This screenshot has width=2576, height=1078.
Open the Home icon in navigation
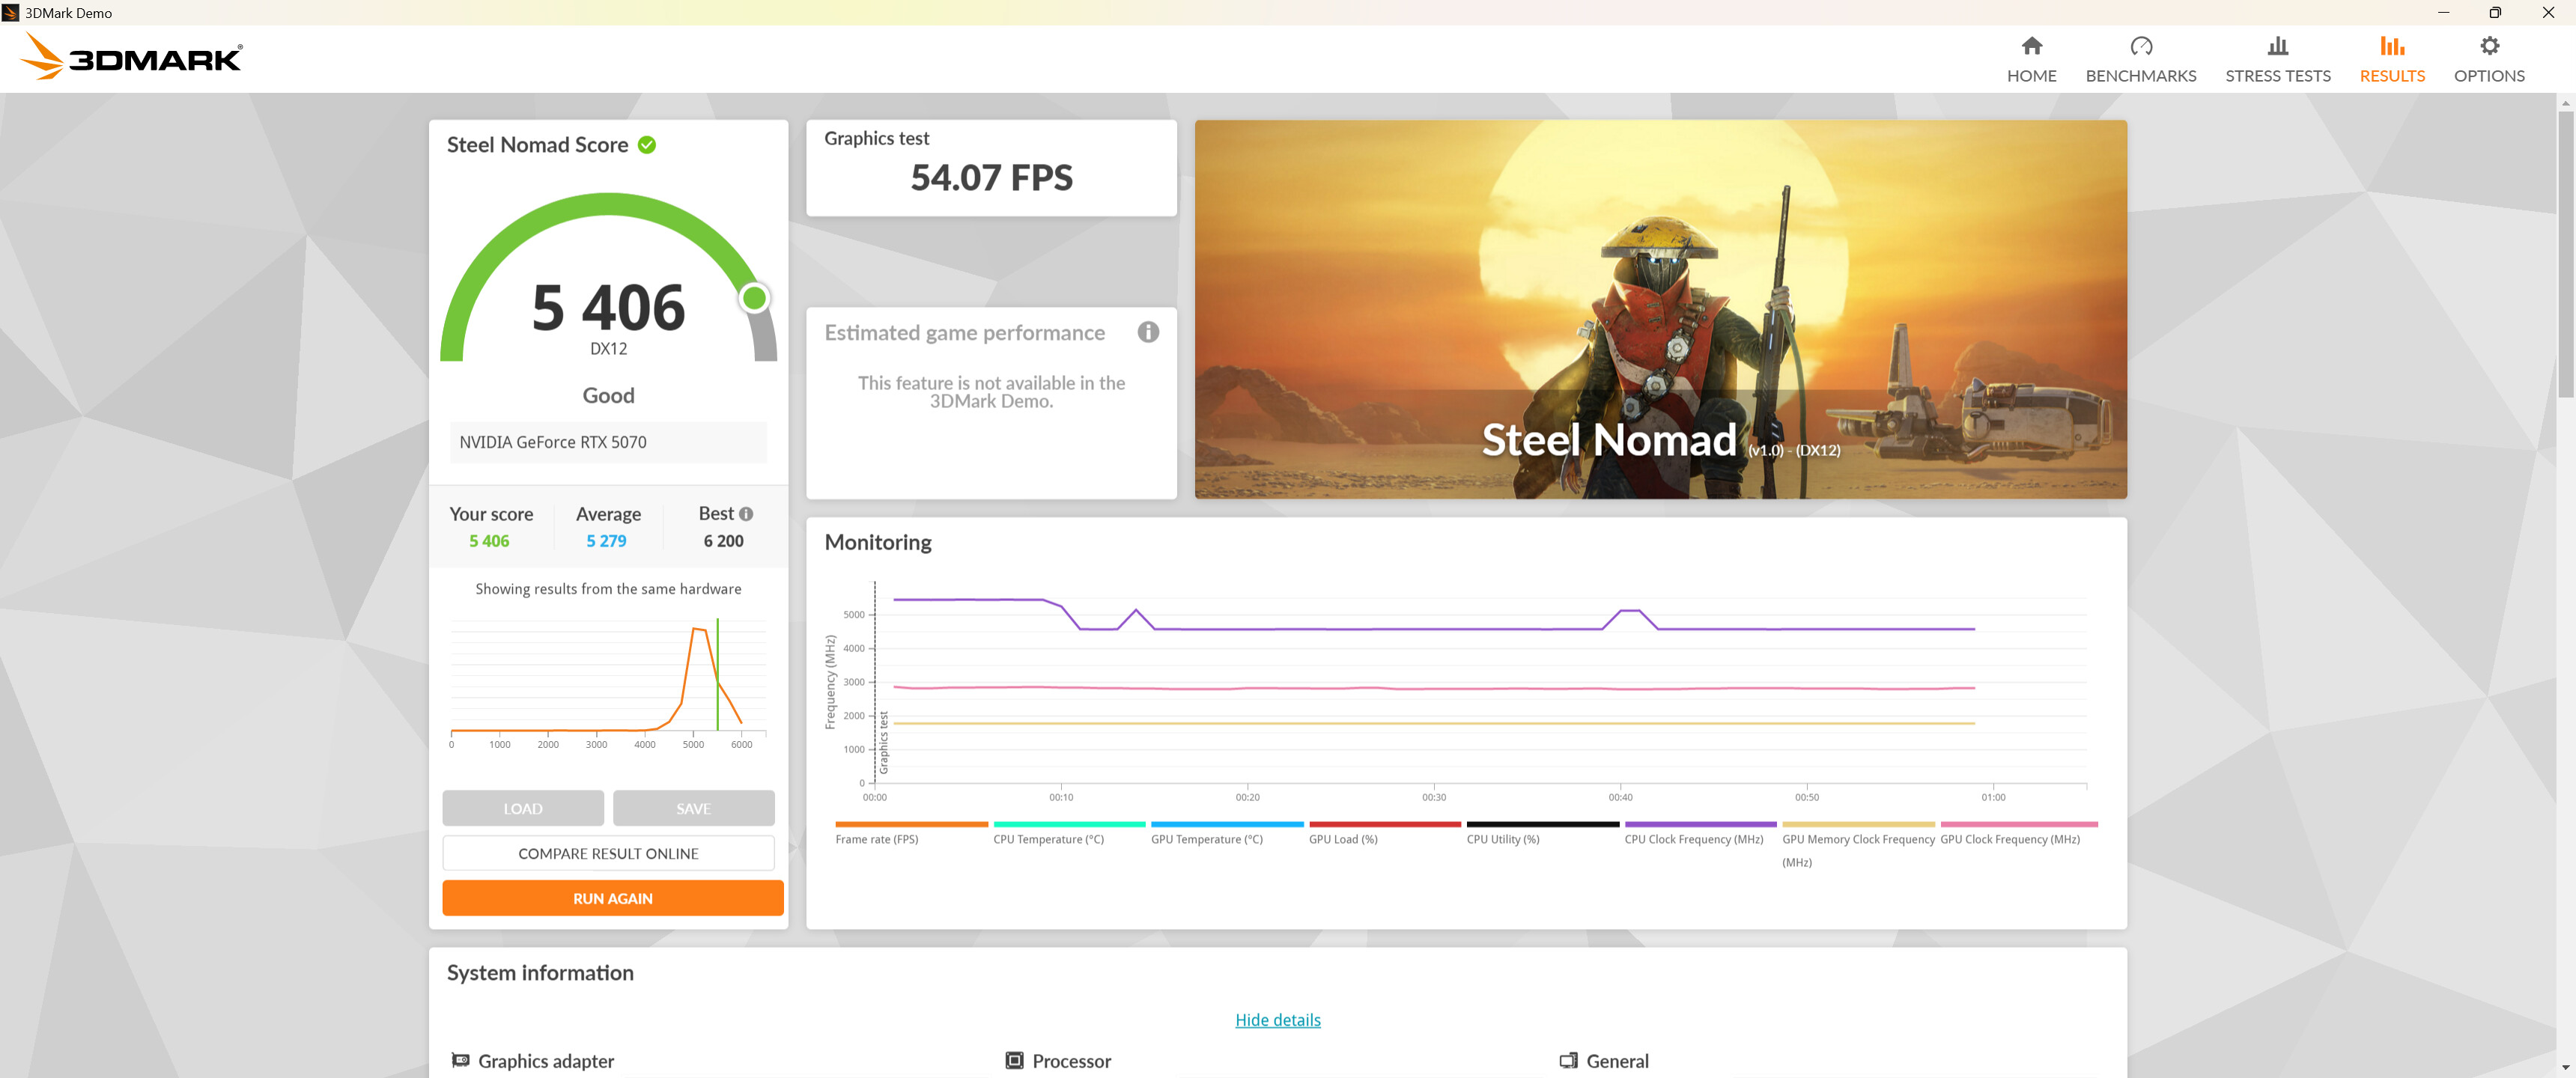(x=2031, y=46)
